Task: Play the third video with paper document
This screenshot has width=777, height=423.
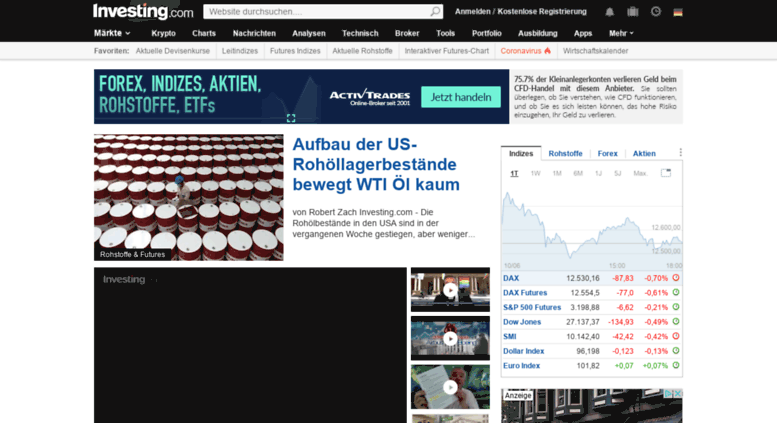Action: click(x=450, y=387)
